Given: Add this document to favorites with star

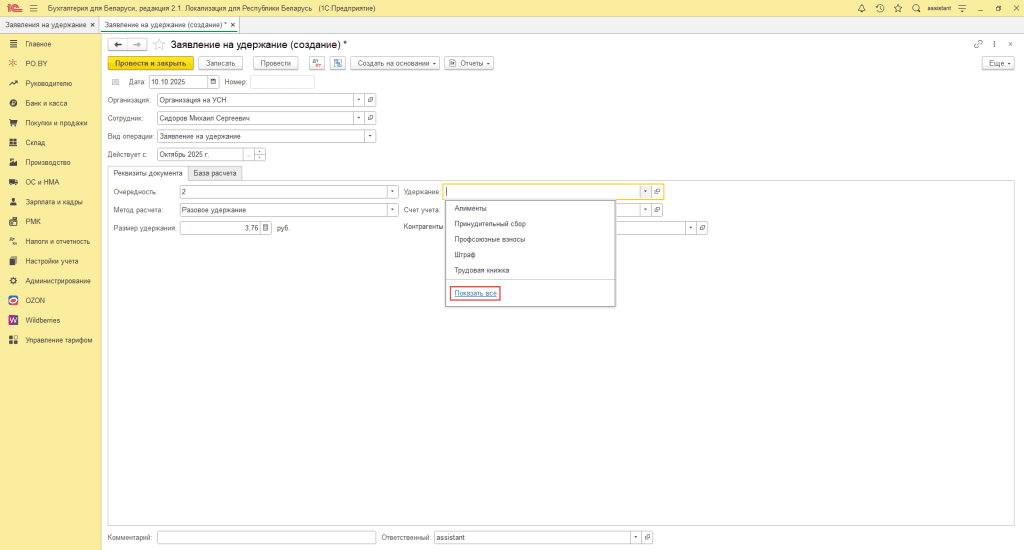Looking at the screenshot, I should pos(159,44).
